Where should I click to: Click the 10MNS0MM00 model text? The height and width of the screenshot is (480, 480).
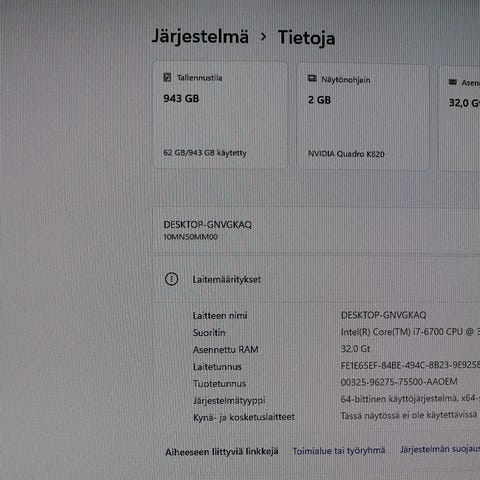[x=191, y=237]
